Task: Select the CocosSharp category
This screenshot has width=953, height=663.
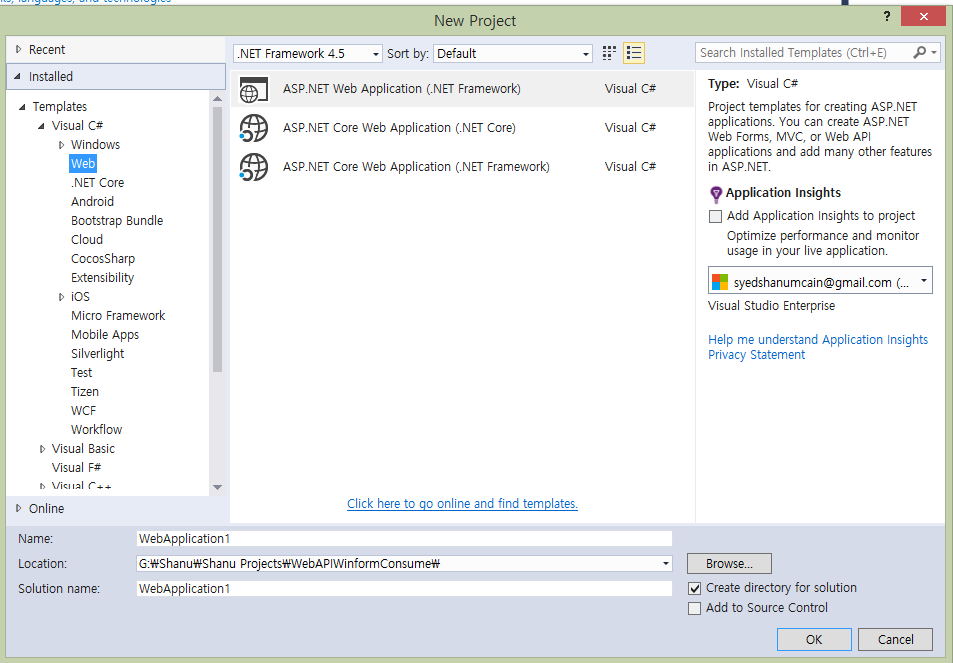Action: 103,258
